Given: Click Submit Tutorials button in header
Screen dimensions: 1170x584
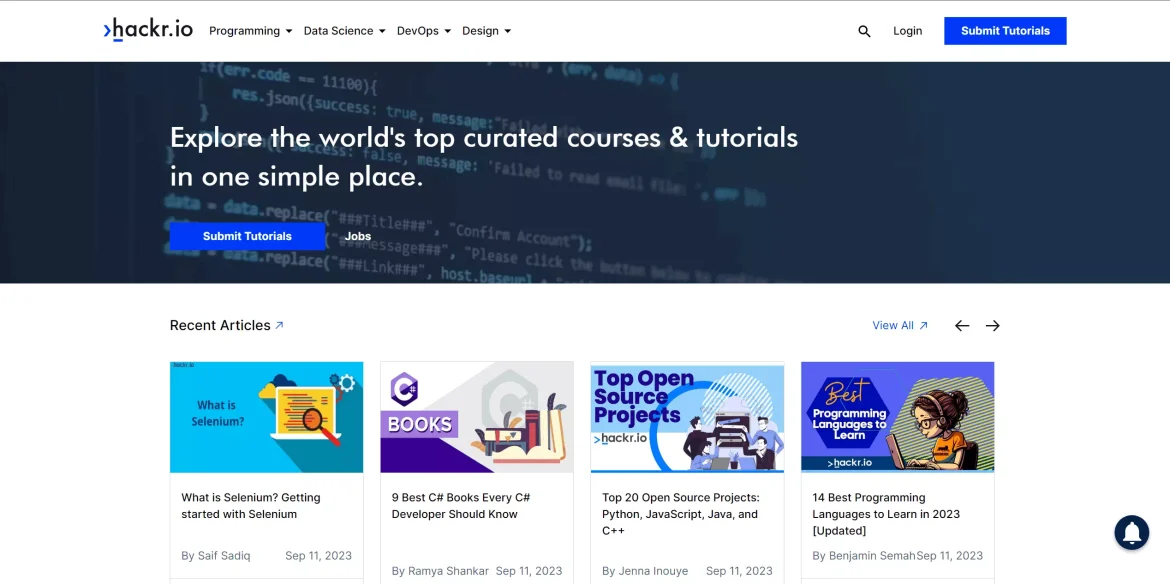Looking at the screenshot, I should click(x=1005, y=31).
